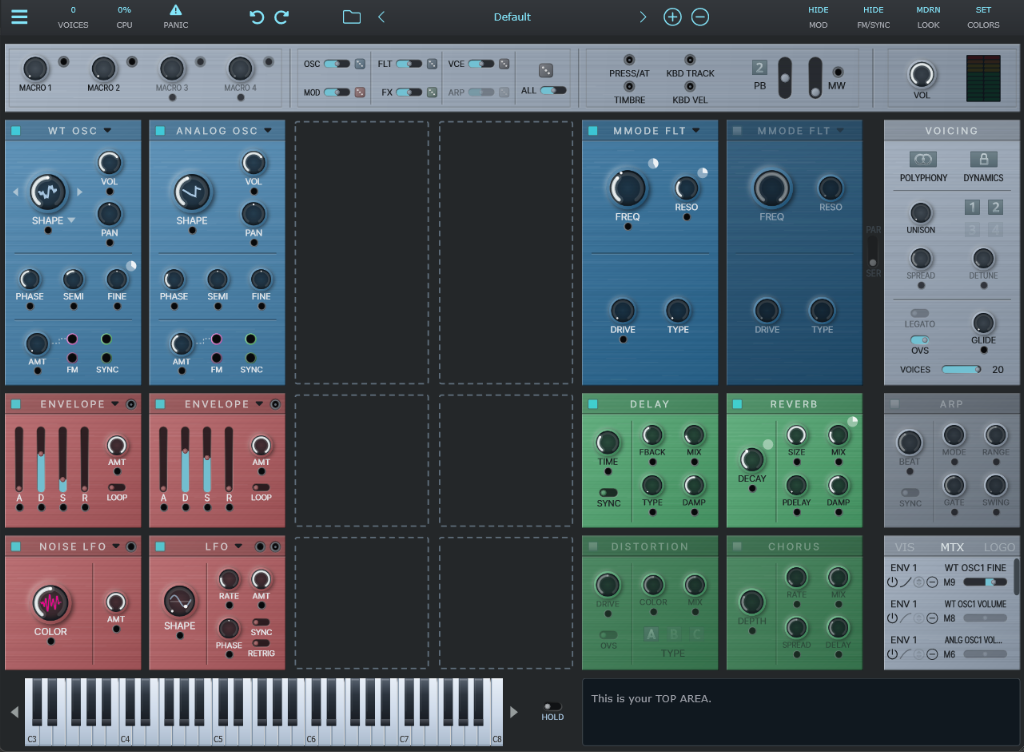Open the hamburger main menu
Image resolution: width=1024 pixels, height=752 pixels.
(19, 17)
